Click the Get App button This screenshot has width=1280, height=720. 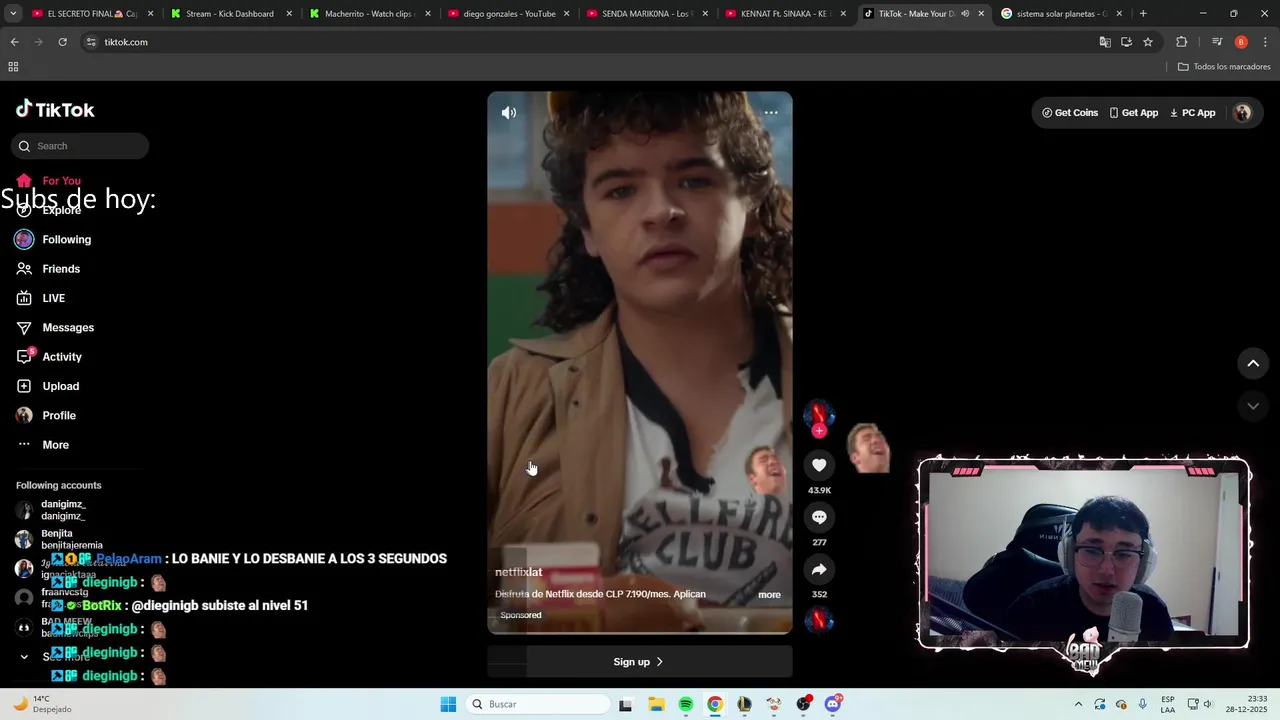click(x=1134, y=113)
